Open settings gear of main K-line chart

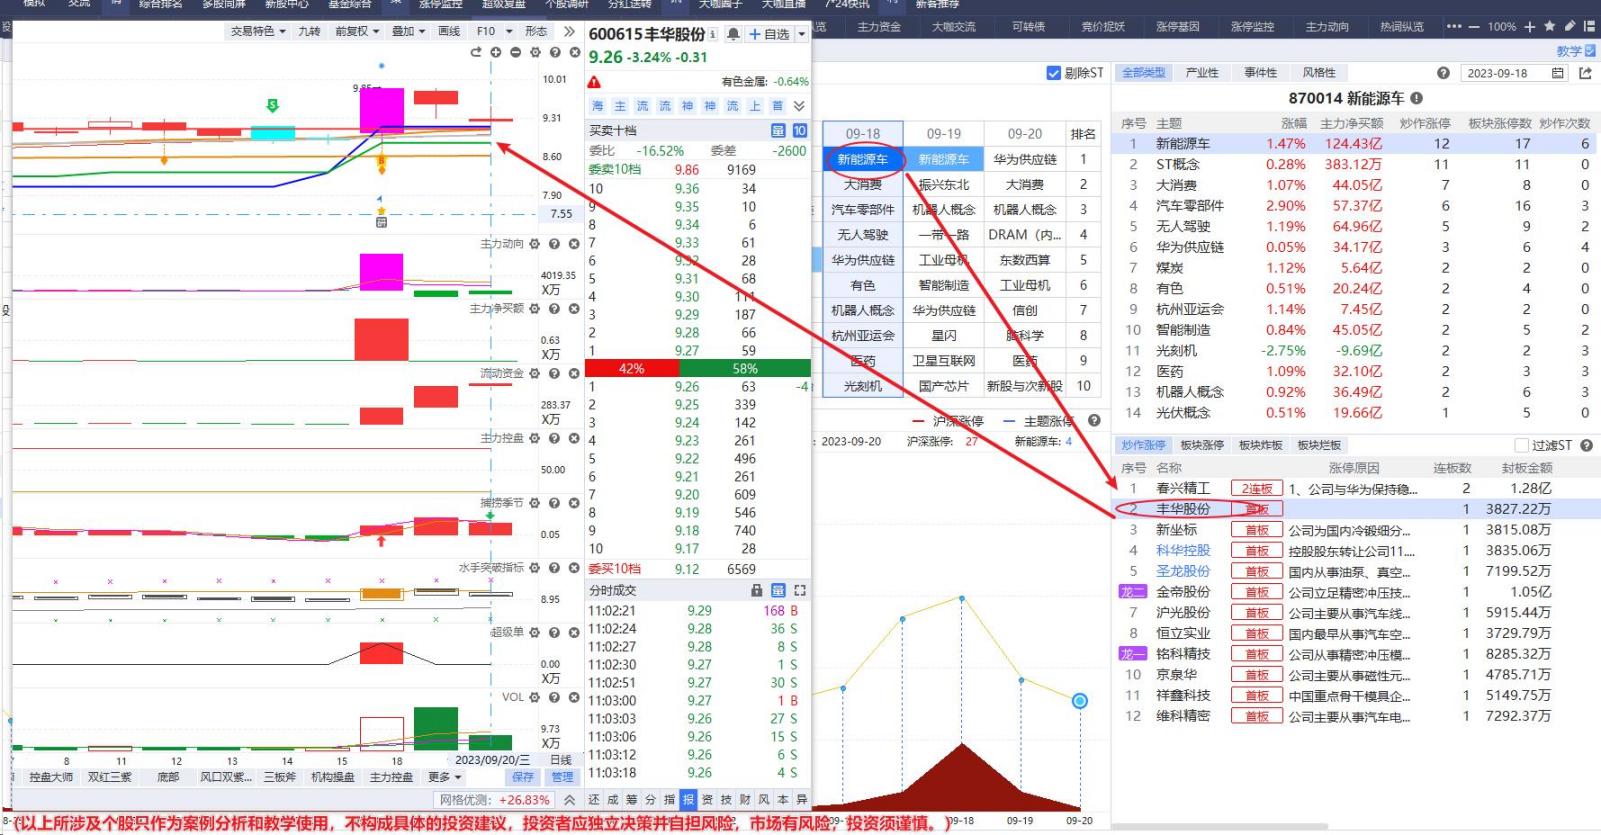(535, 52)
